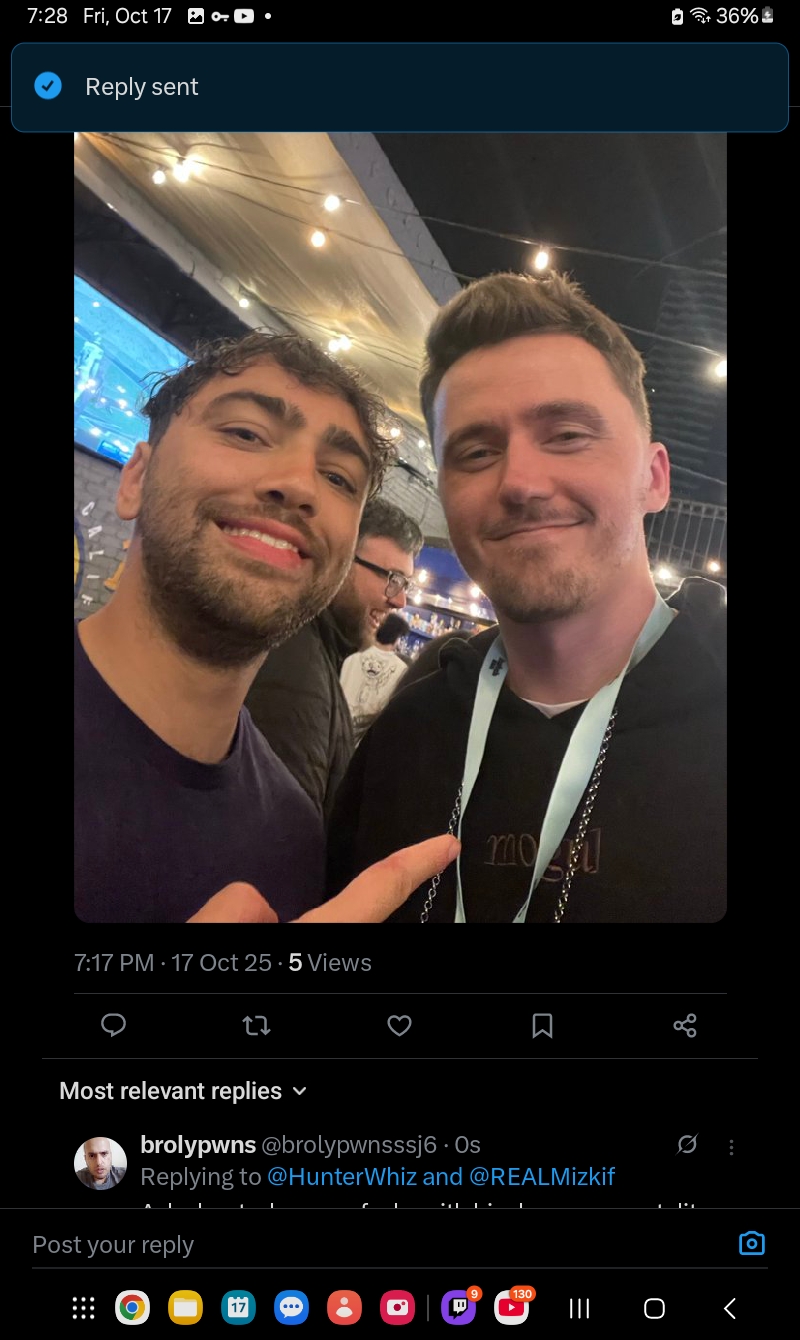Image resolution: width=800 pixels, height=1340 pixels.
Task: Like the post with heart icon
Action: pyautogui.click(x=400, y=1025)
